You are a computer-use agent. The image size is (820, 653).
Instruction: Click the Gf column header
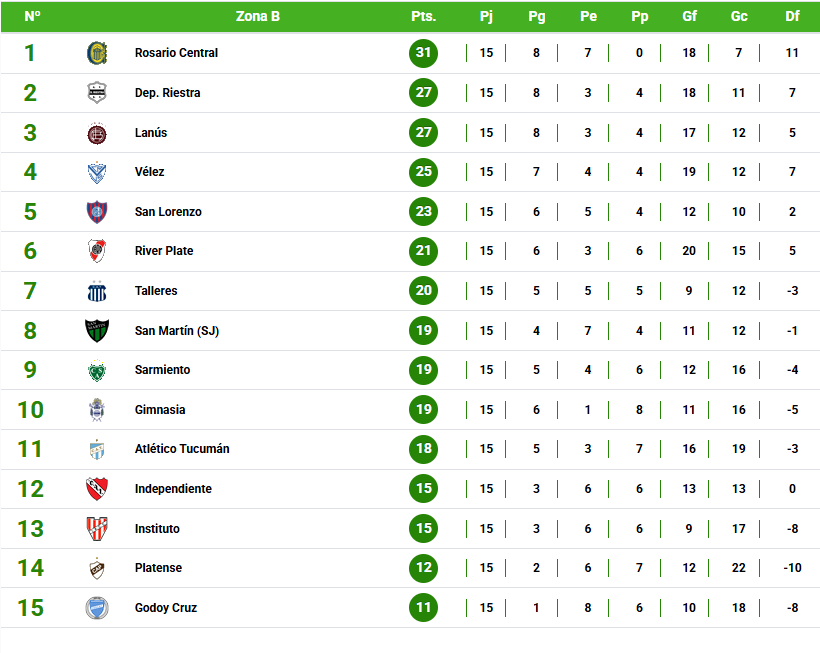pyautogui.click(x=689, y=17)
